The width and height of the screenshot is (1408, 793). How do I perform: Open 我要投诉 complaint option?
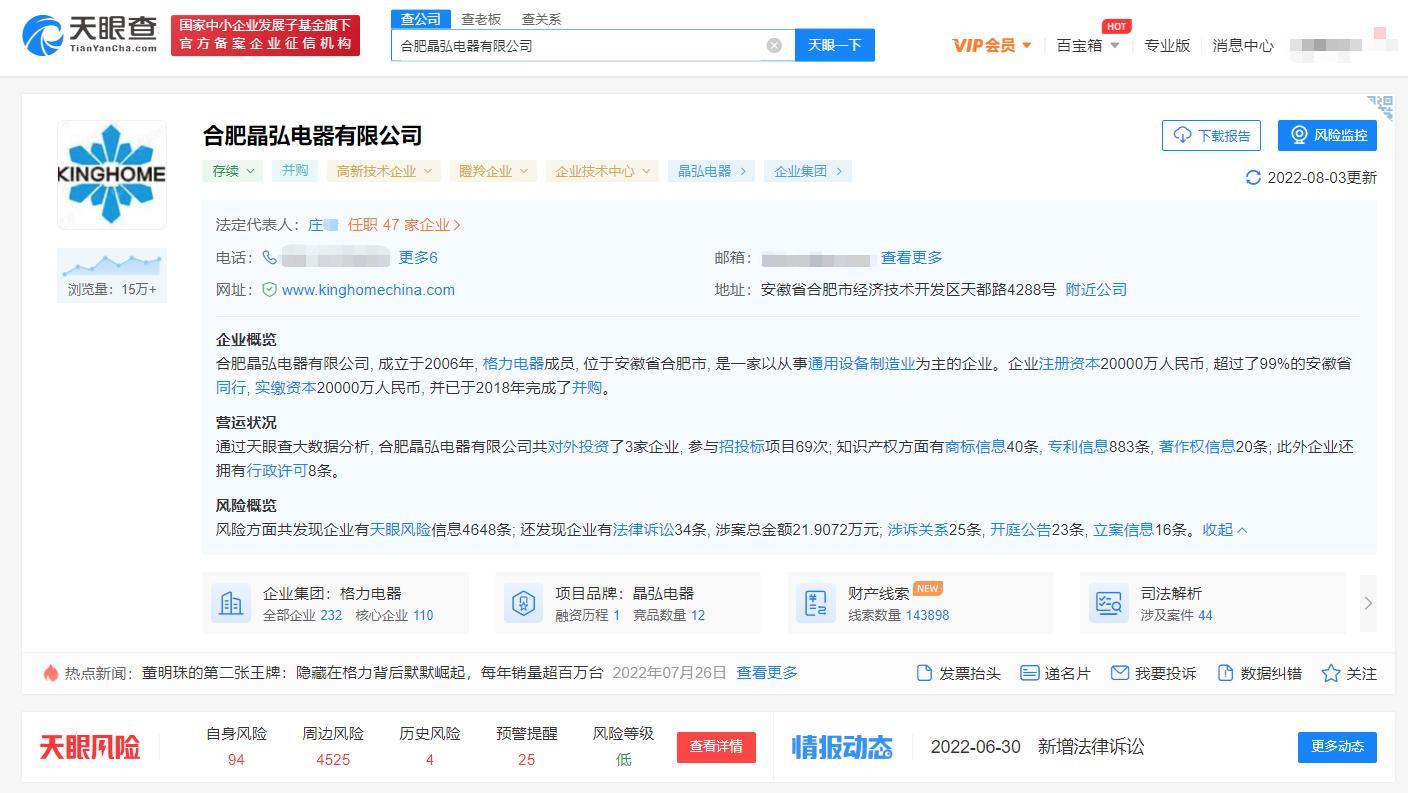[1153, 673]
